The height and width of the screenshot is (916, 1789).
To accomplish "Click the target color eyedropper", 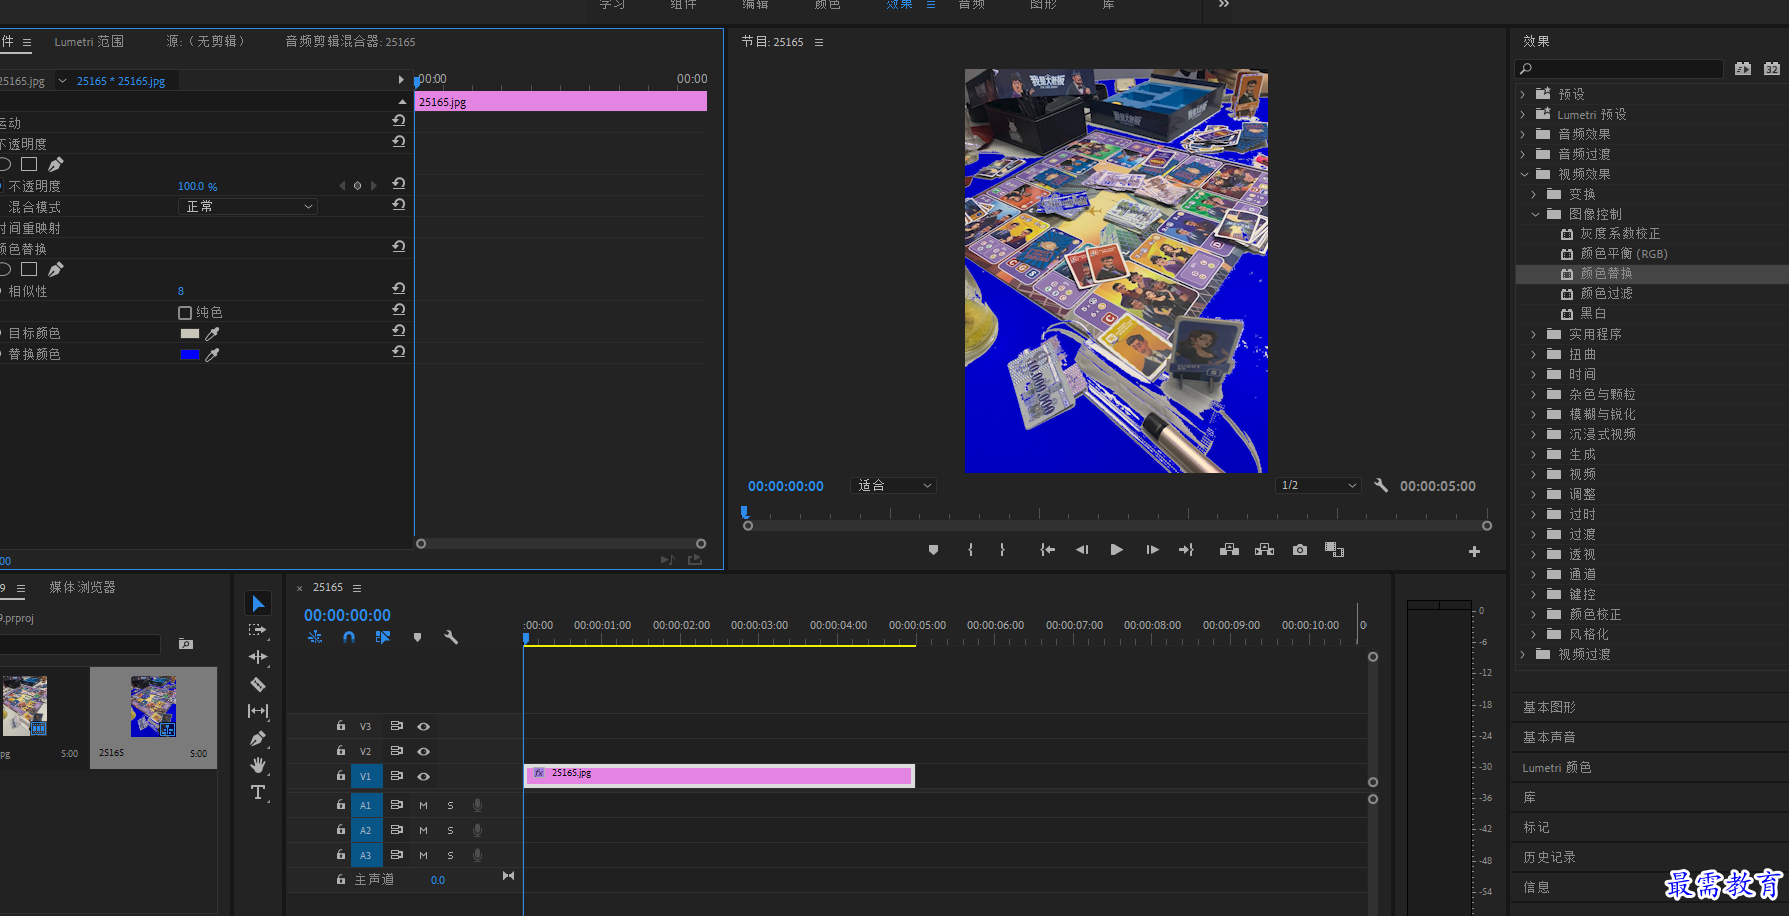I will tap(212, 333).
